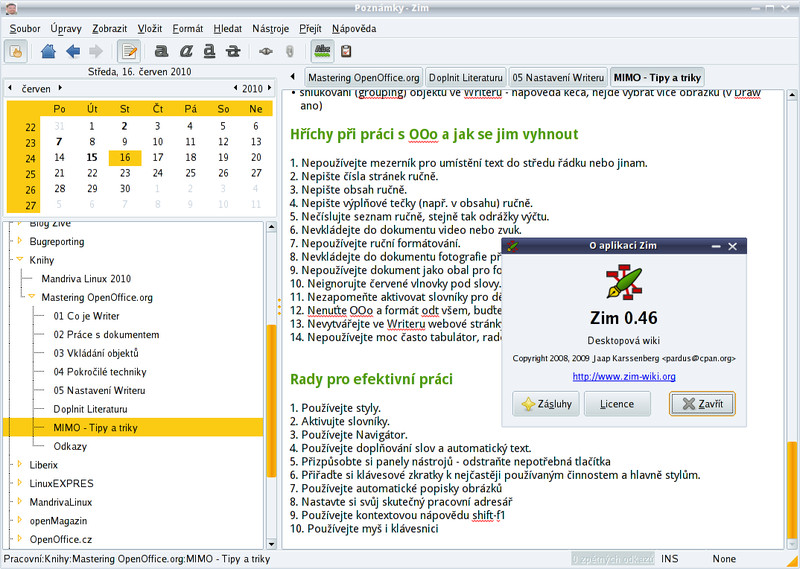Screen dimensions: 800x569
Task: Open the Přejít menu
Action: 310,29
